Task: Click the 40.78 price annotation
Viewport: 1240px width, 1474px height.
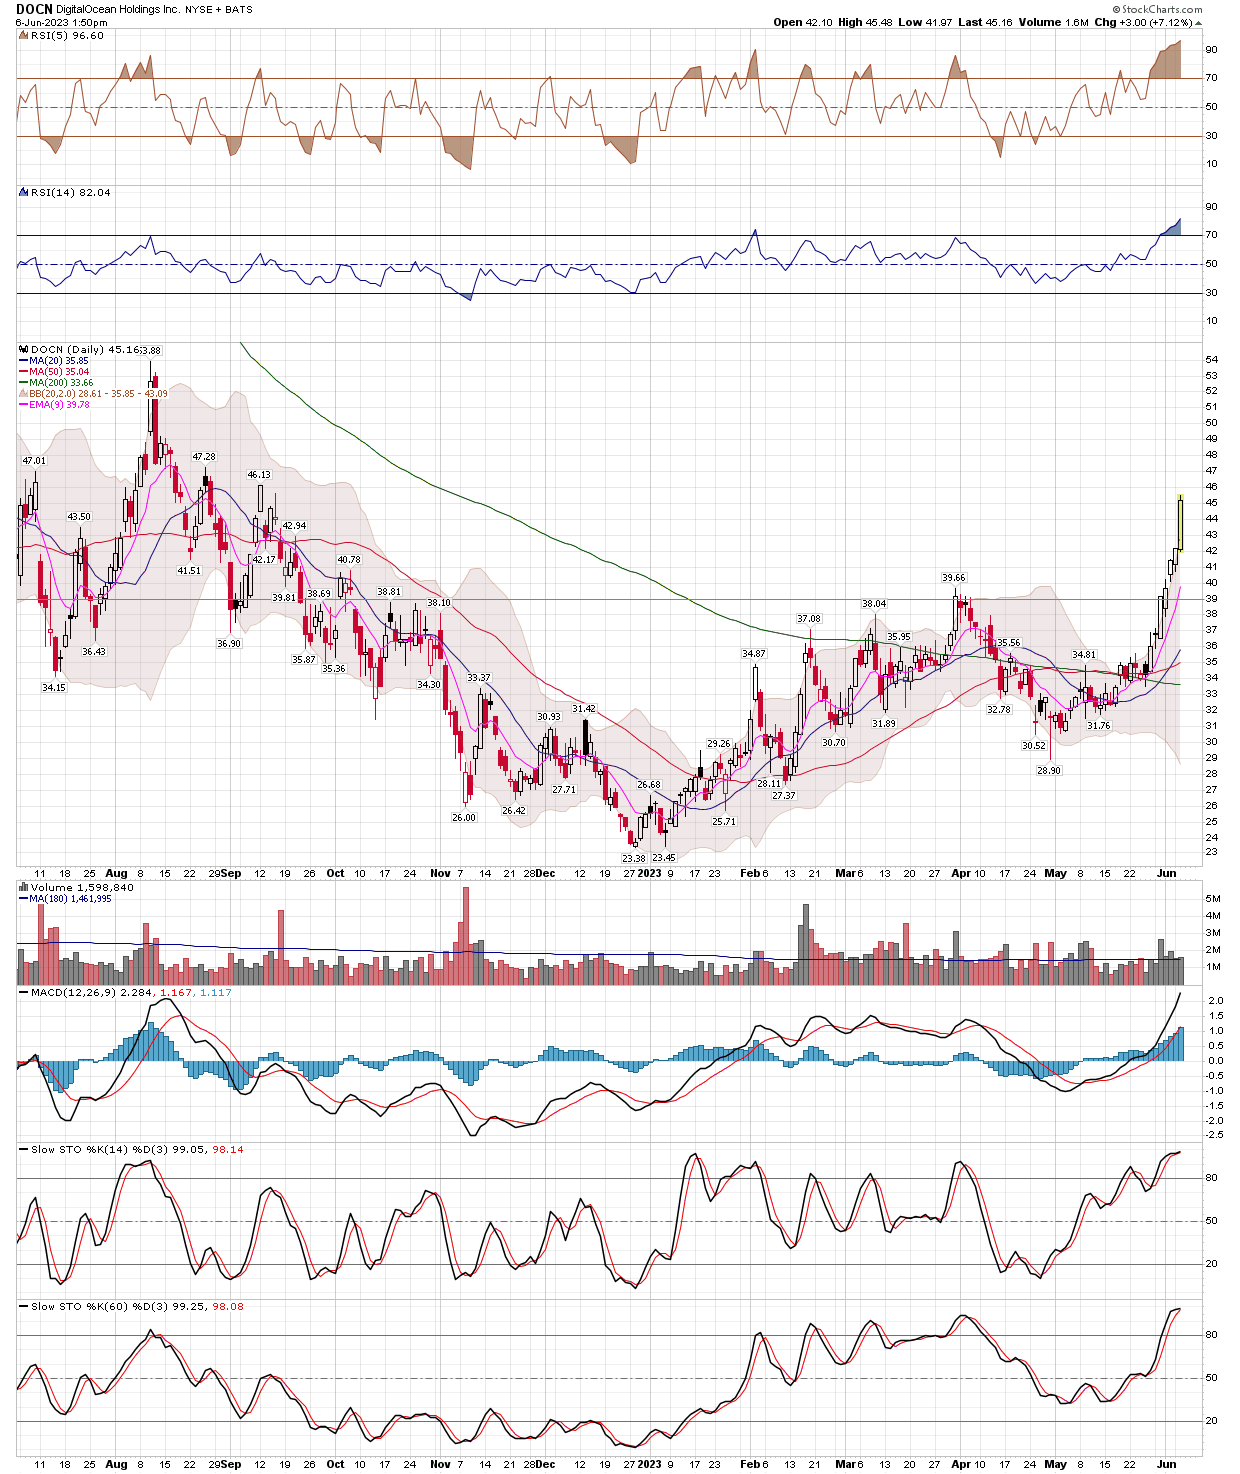Action: click(349, 560)
